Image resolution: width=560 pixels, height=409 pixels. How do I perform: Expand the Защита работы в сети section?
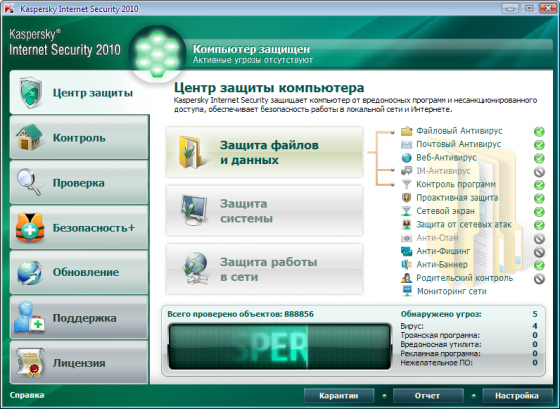point(265,269)
